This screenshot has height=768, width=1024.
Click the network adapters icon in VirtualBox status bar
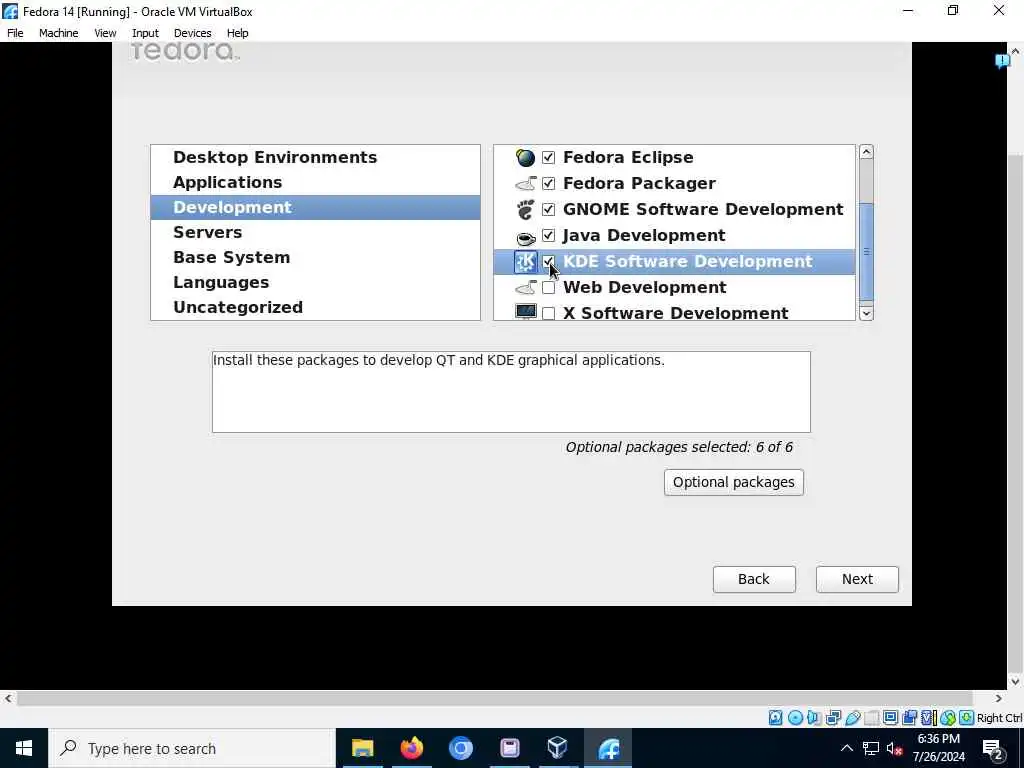(833, 718)
